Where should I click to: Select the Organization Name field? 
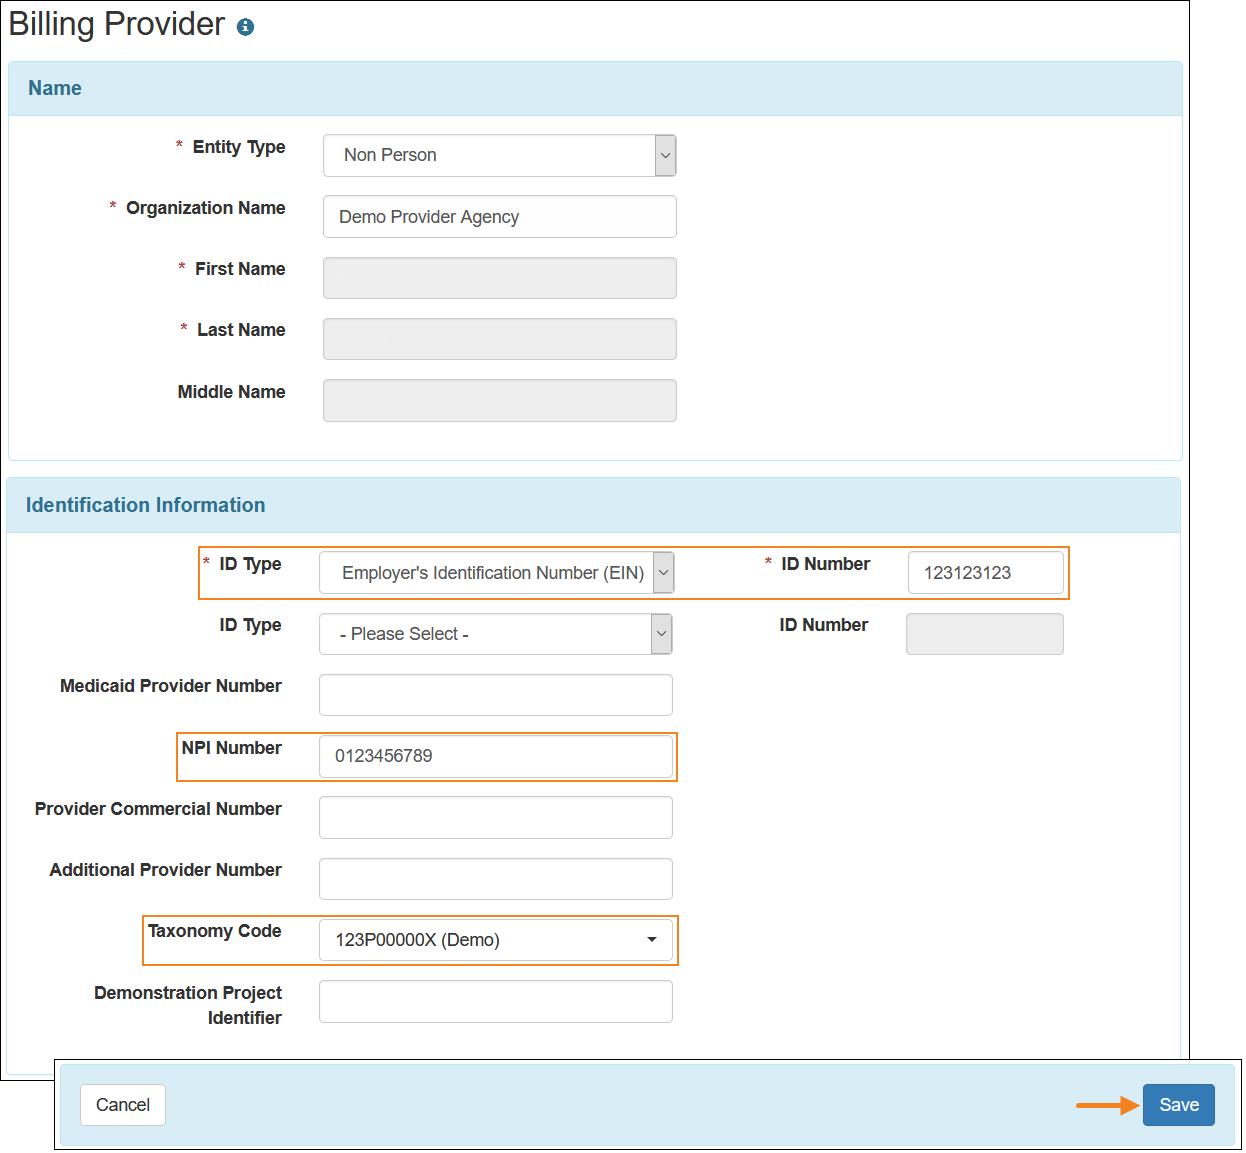coord(498,216)
